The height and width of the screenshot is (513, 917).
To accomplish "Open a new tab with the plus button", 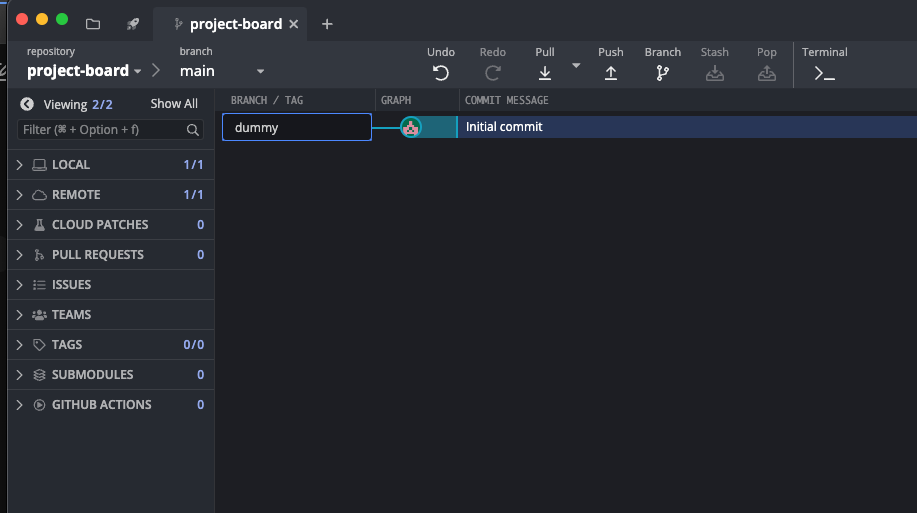I will 327,24.
